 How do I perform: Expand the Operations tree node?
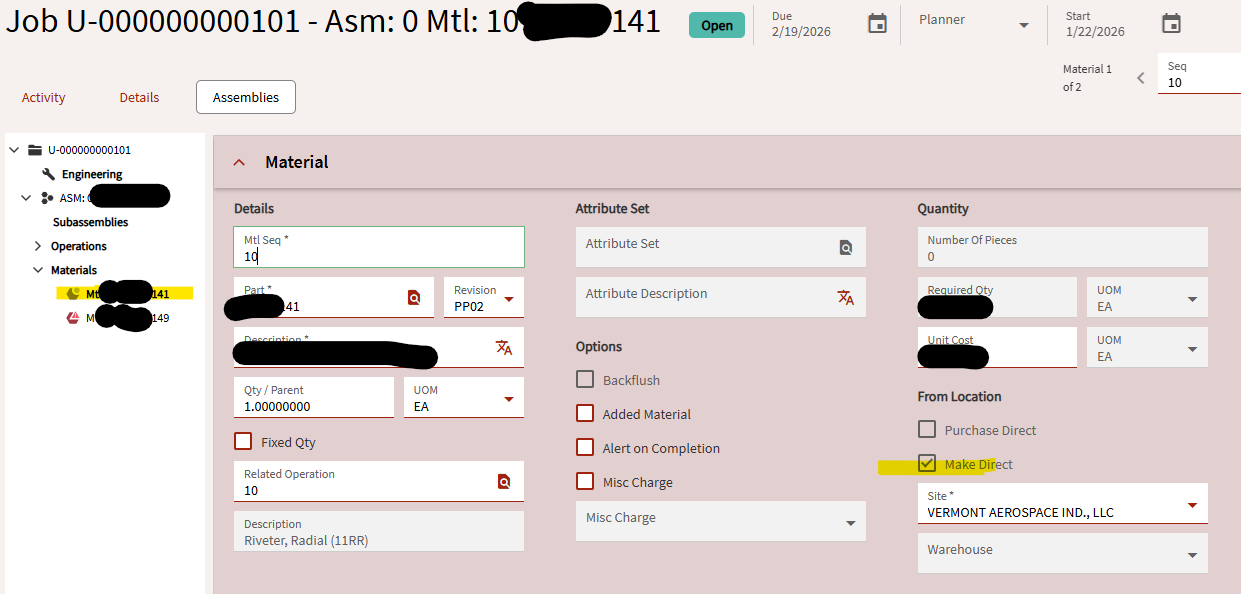tap(38, 246)
